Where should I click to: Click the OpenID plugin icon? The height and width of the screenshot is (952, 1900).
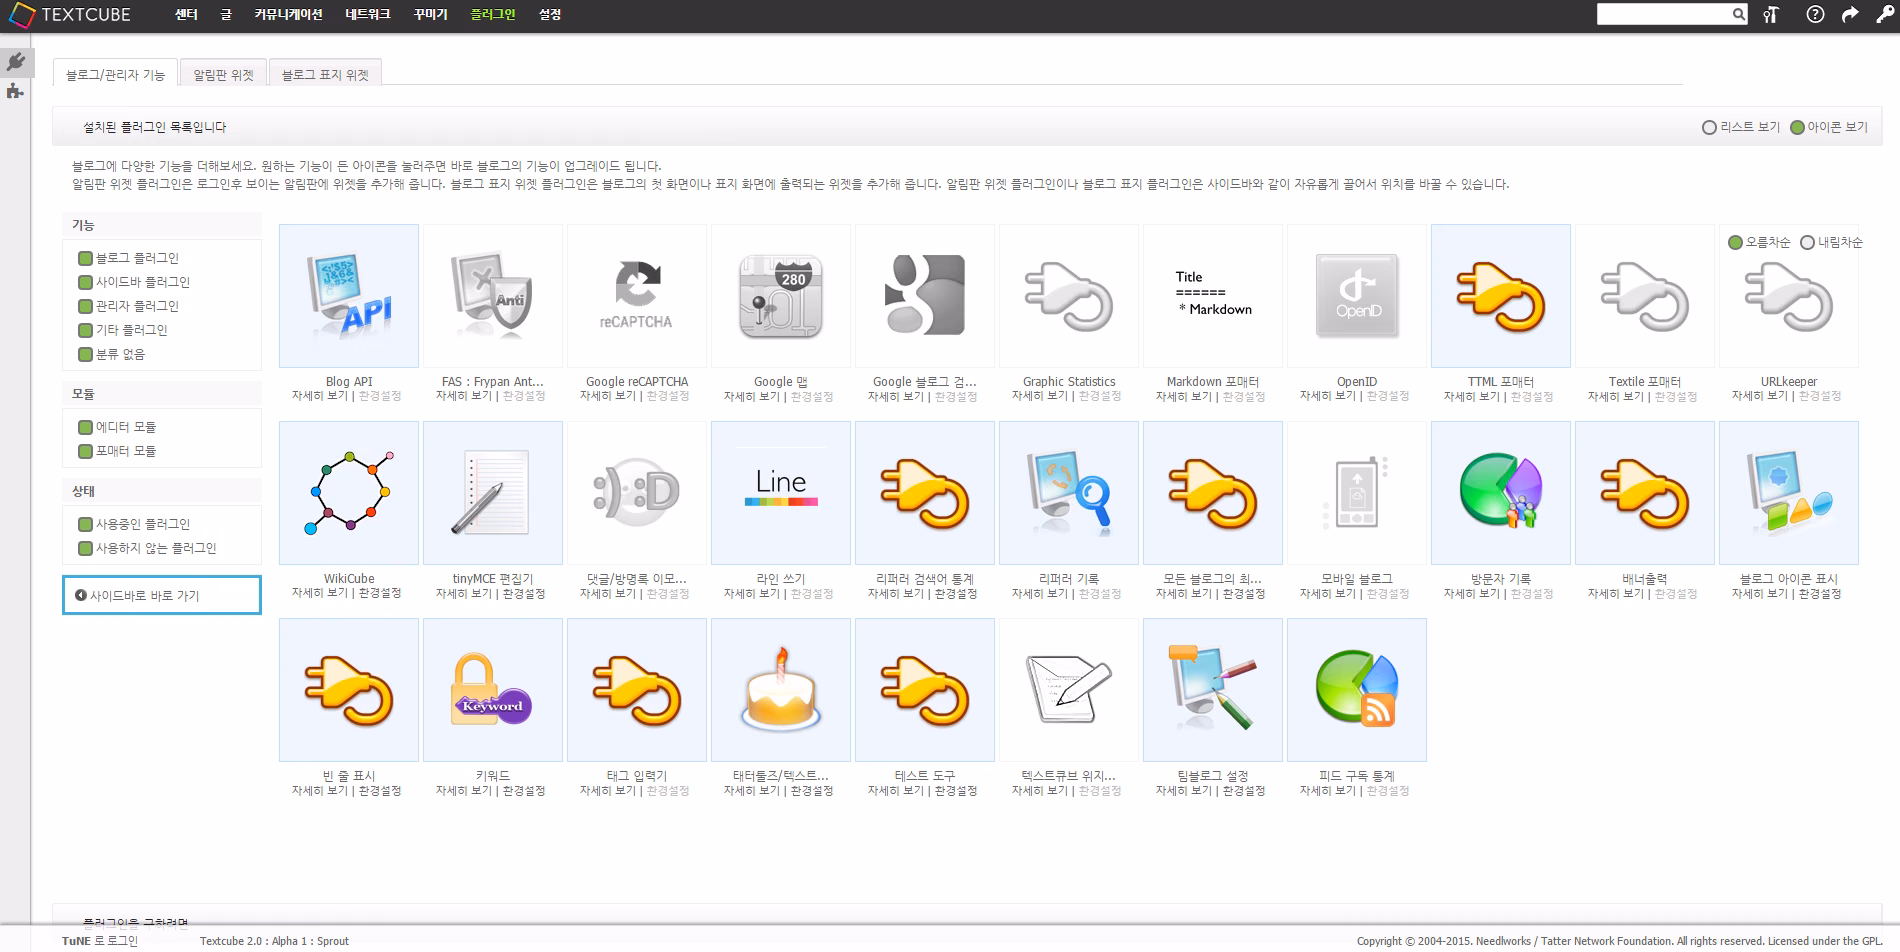1357,296
